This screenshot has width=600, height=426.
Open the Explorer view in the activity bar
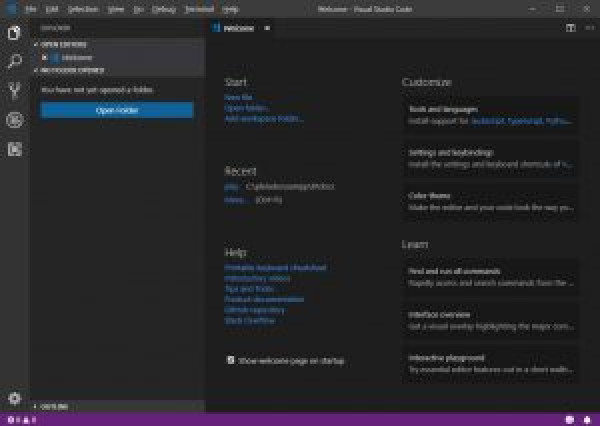coord(15,33)
